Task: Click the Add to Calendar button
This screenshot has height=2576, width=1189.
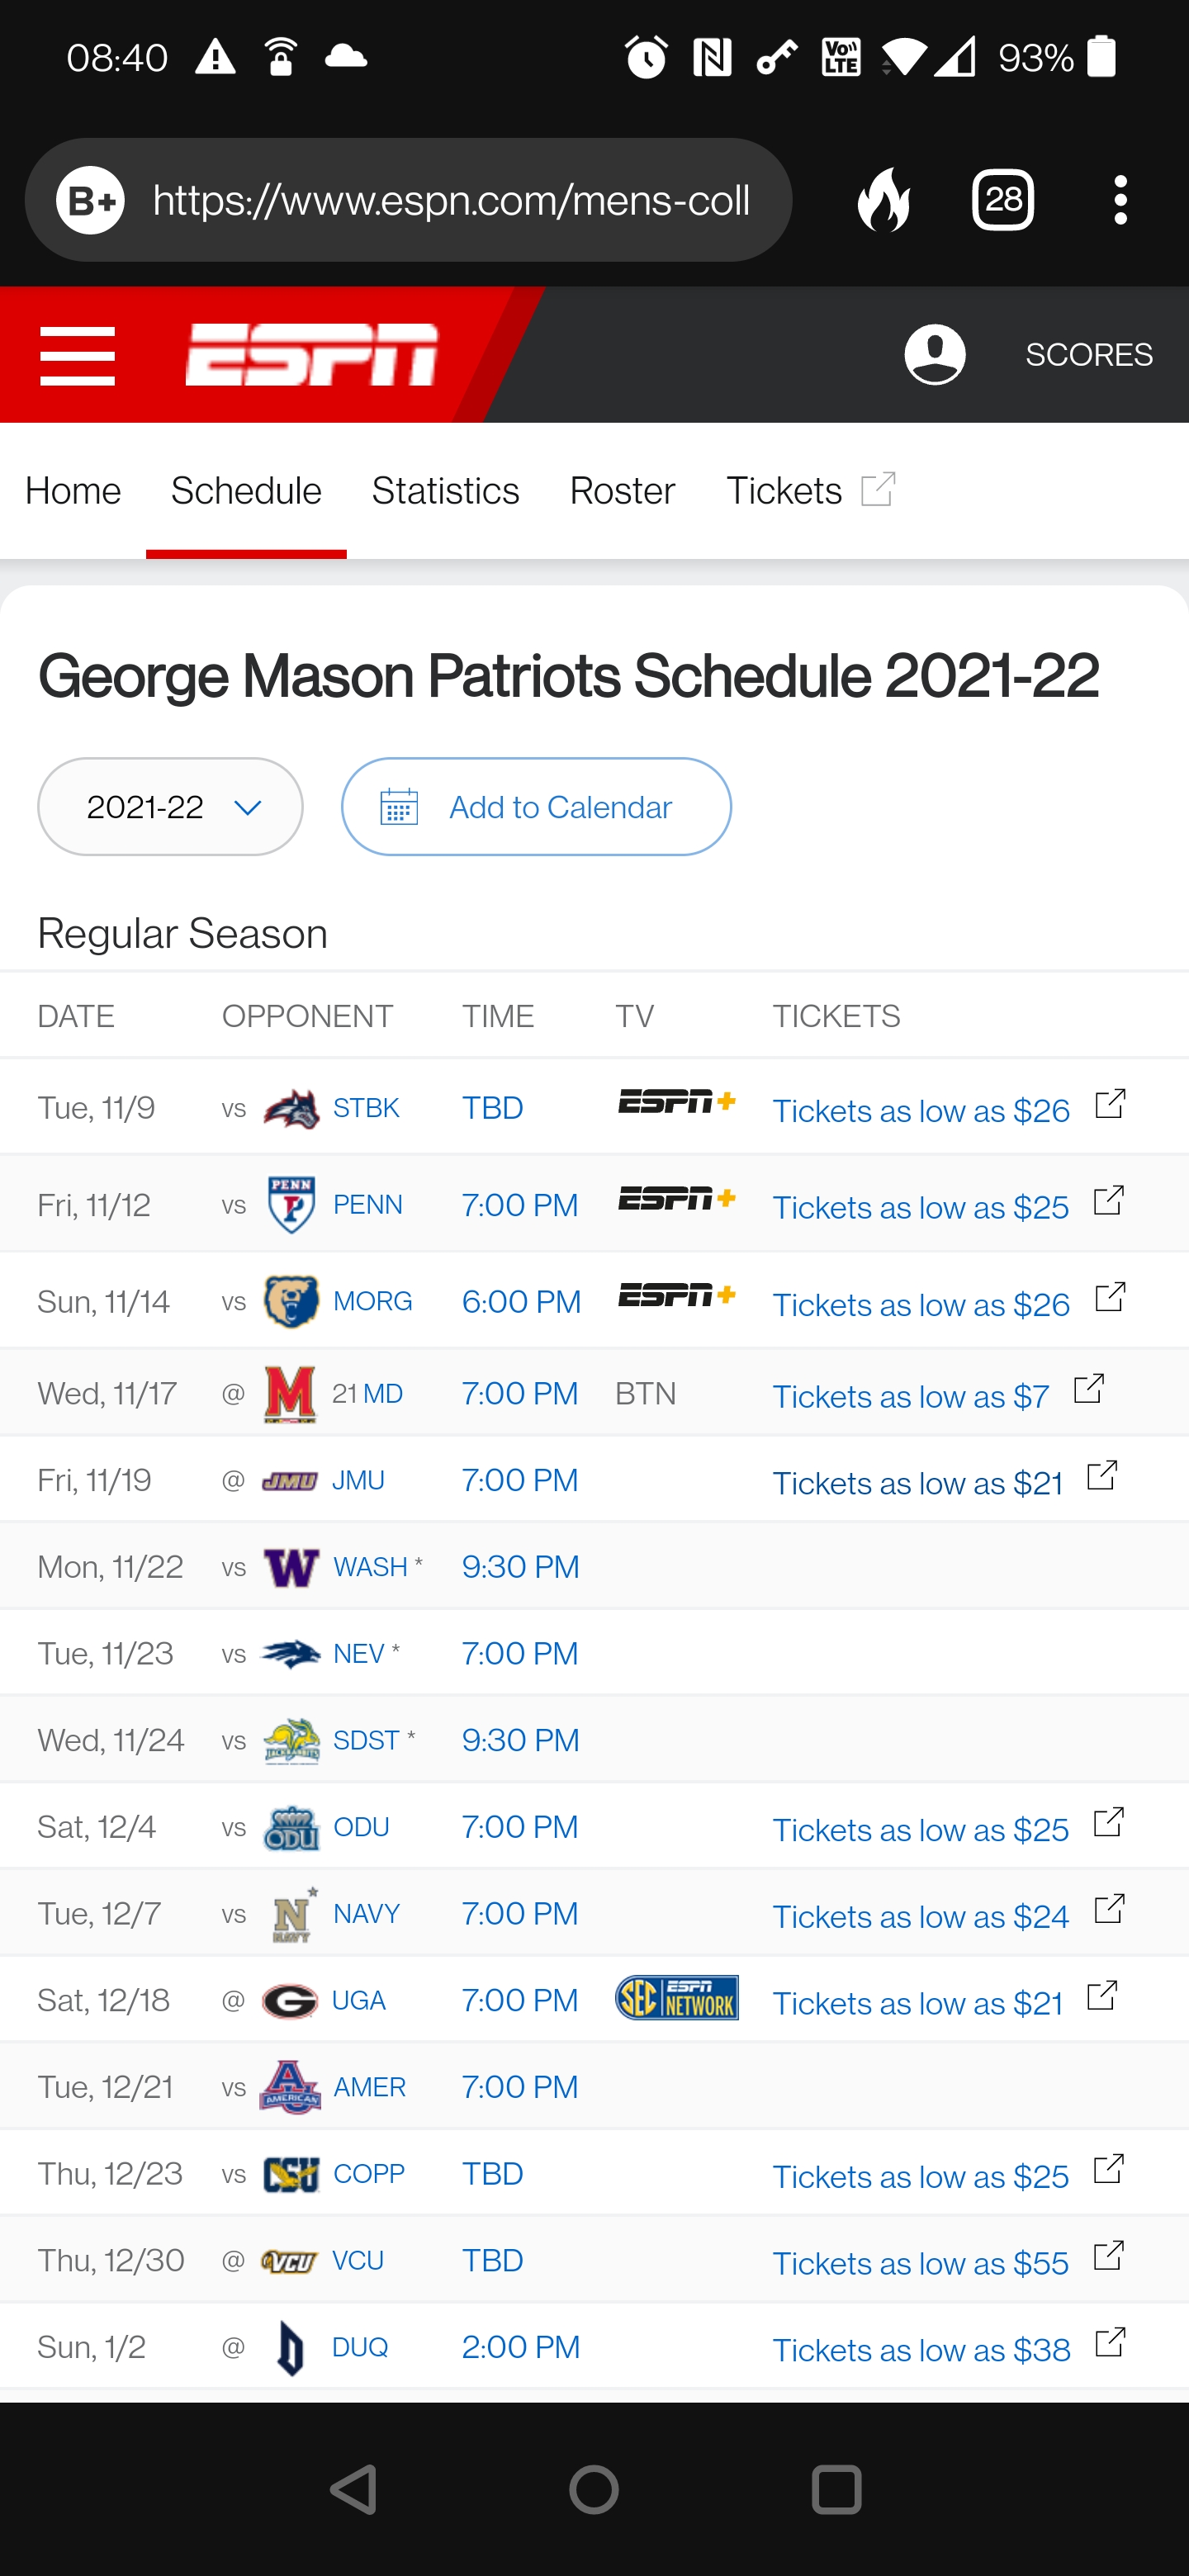Action: [x=536, y=807]
